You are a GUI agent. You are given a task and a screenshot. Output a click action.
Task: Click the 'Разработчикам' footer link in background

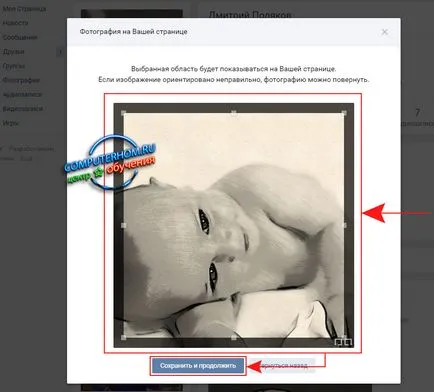point(31,149)
